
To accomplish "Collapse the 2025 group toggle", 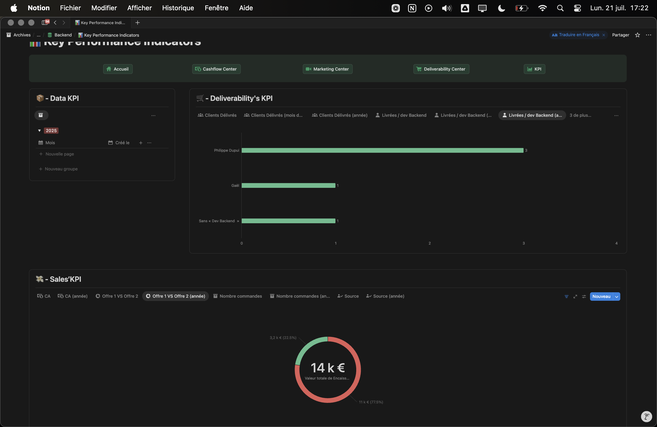I will coord(39,130).
